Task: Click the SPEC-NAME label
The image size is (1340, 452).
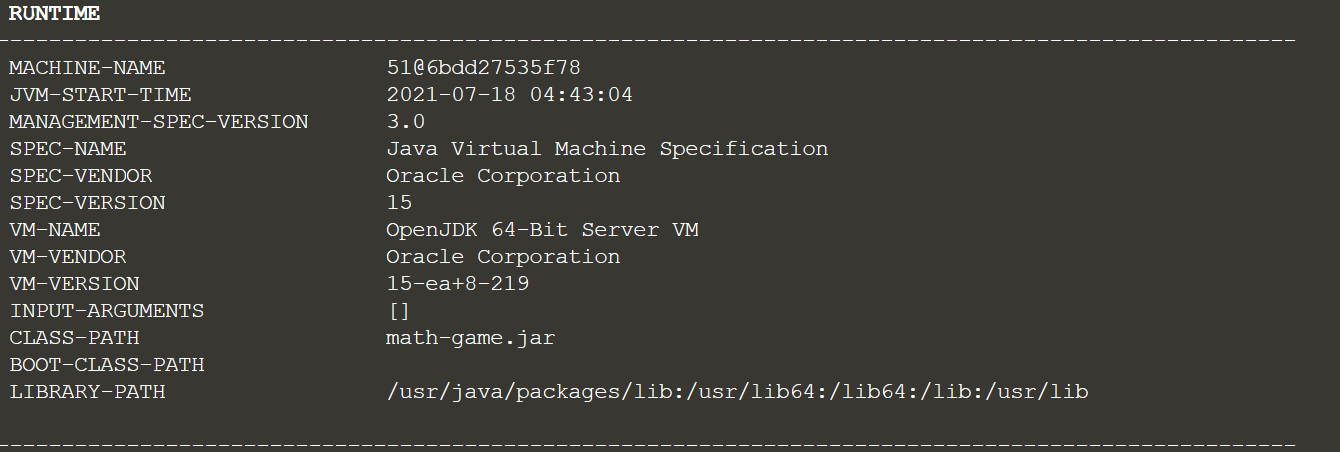Action: 68,149
